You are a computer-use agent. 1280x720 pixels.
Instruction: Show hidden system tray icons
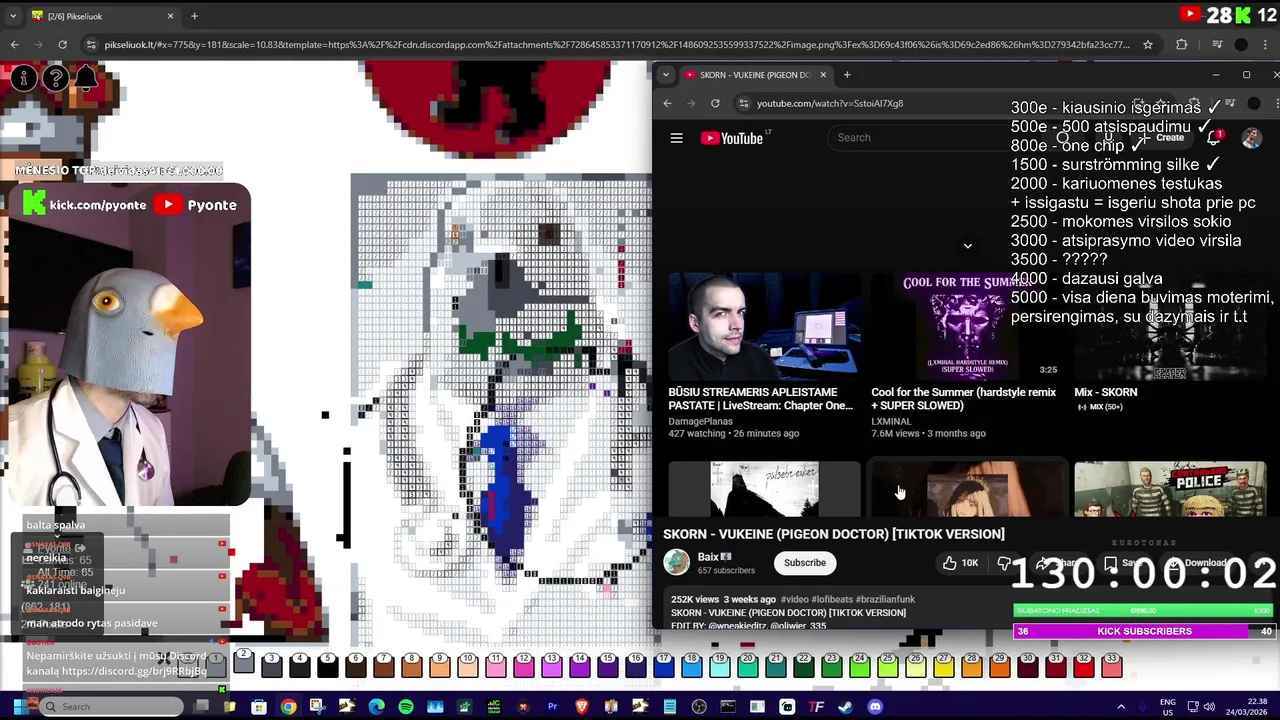point(1121,707)
